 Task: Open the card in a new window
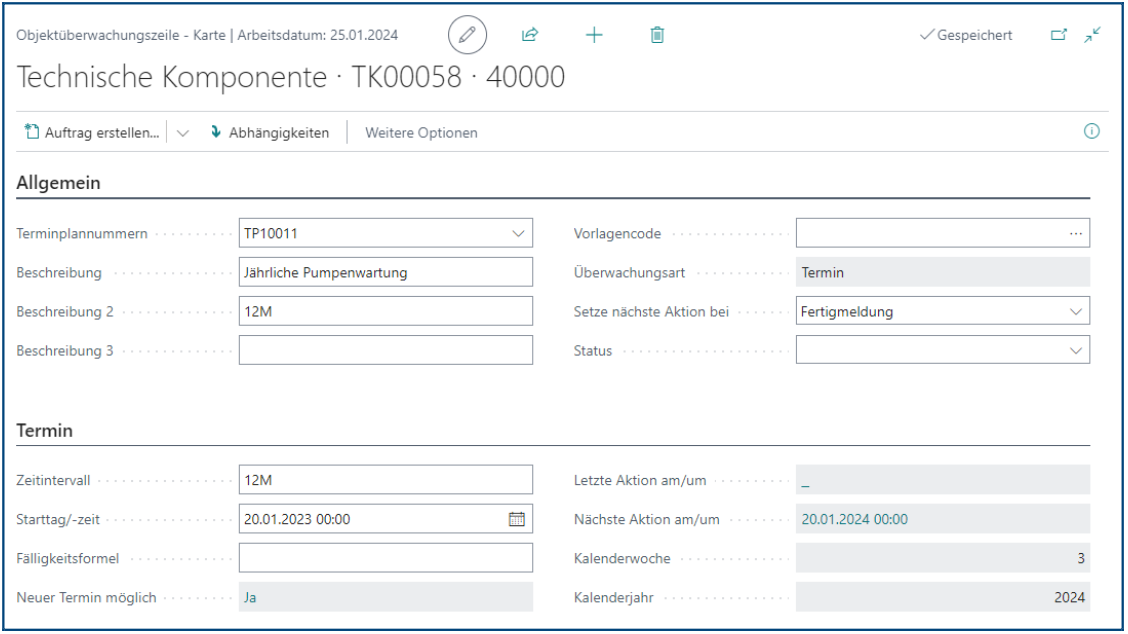[1059, 35]
